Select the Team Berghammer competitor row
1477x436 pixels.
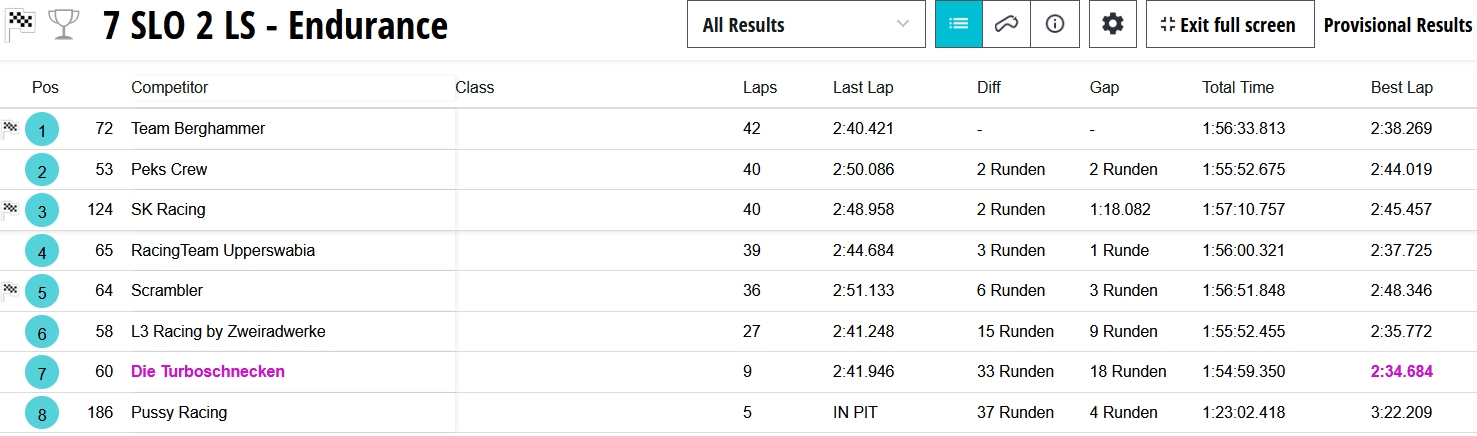(x=198, y=129)
